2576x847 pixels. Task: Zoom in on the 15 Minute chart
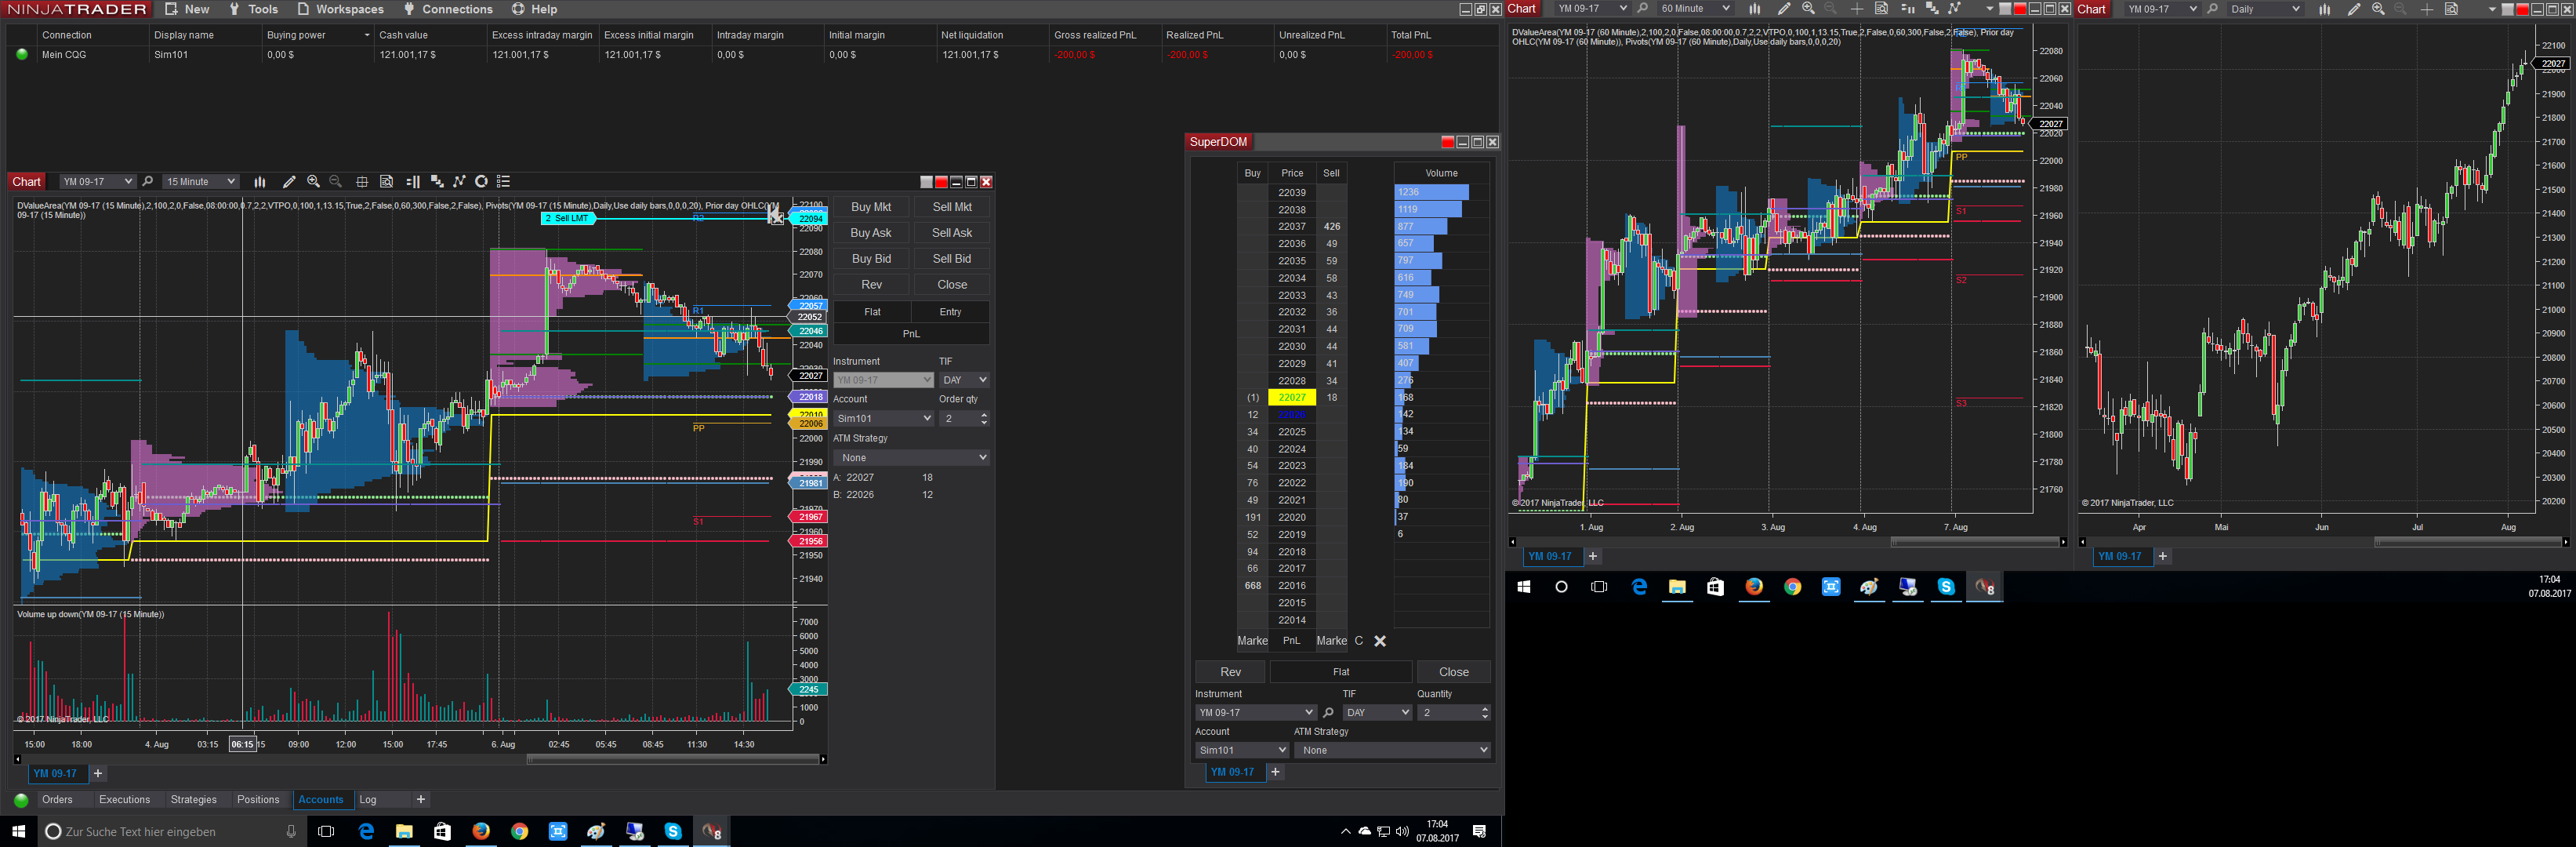click(313, 182)
